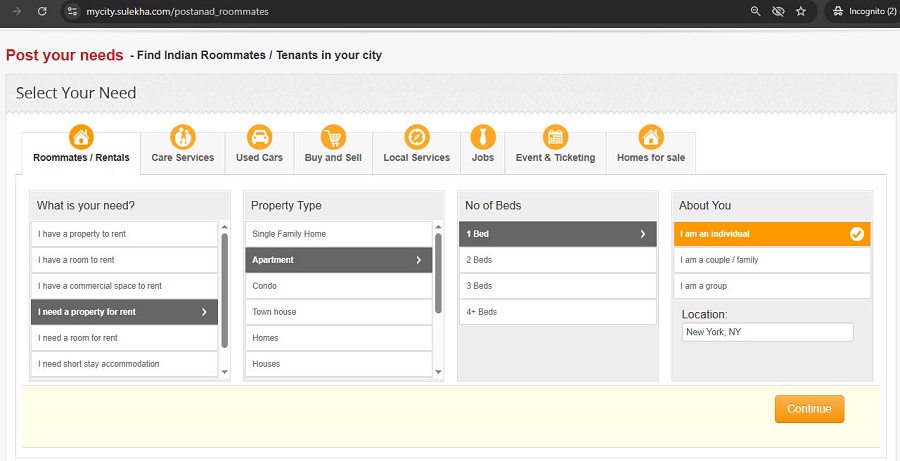Click the Property Type list down arrow
The width and height of the screenshot is (900, 461).
pyautogui.click(x=438, y=371)
